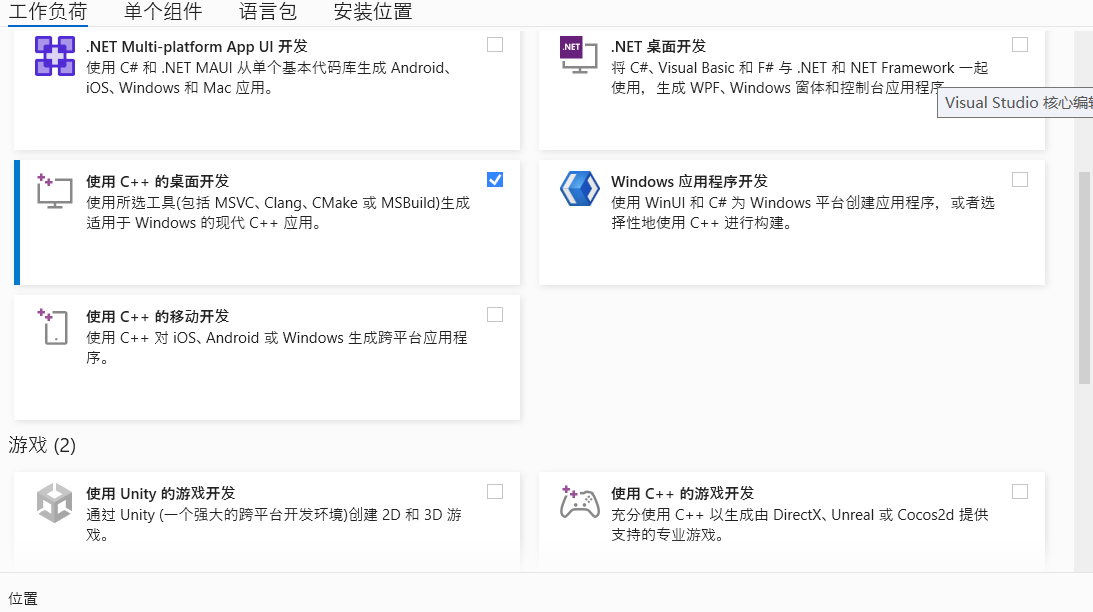Click the .NET MAUI workload icon
The width and height of the screenshot is (1093, 612).
click(55, 56)
